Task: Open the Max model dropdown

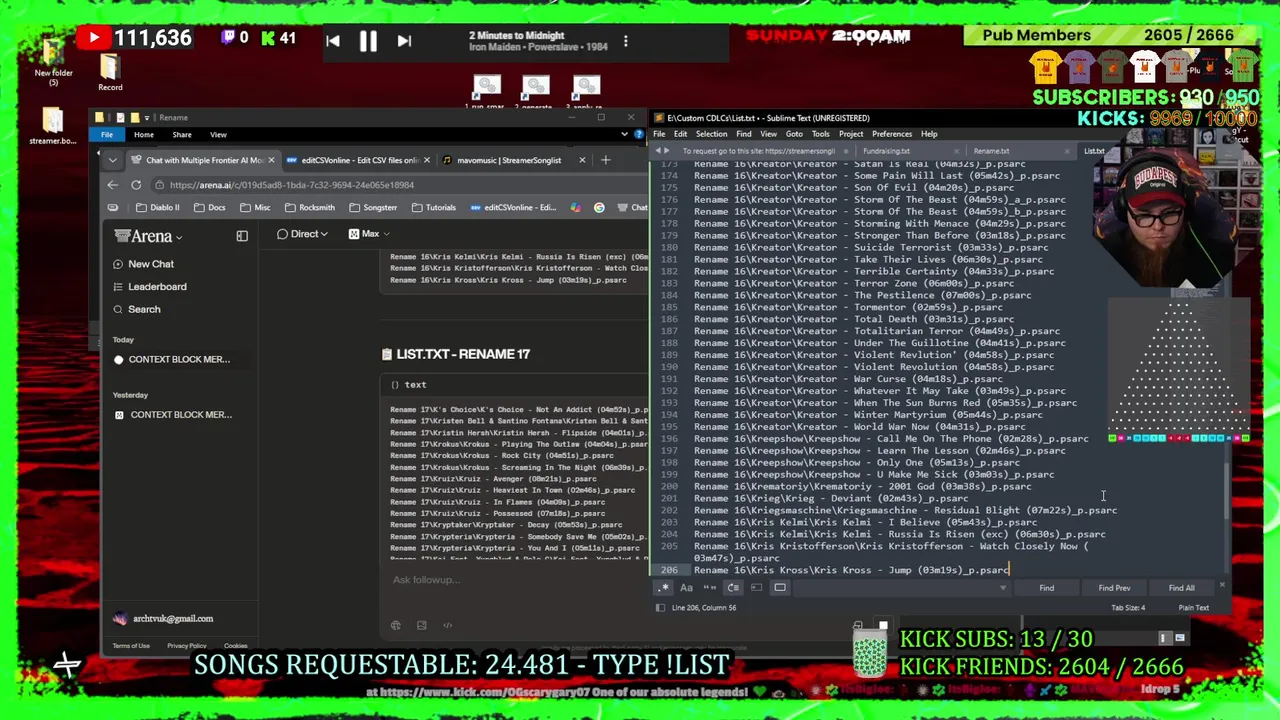Action: (x=369, y=234)
